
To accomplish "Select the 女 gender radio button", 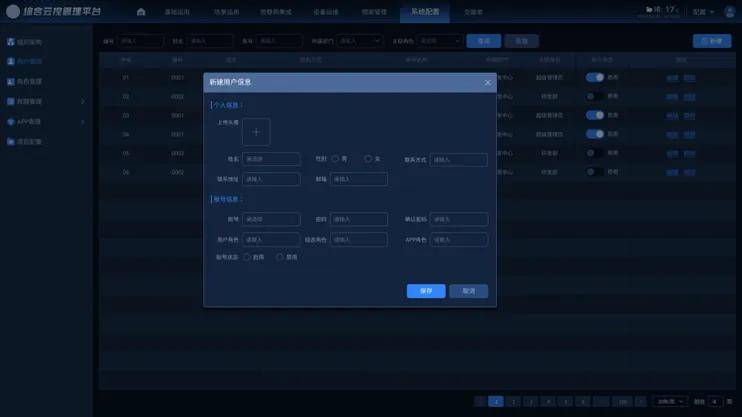I will click(368, 159).
